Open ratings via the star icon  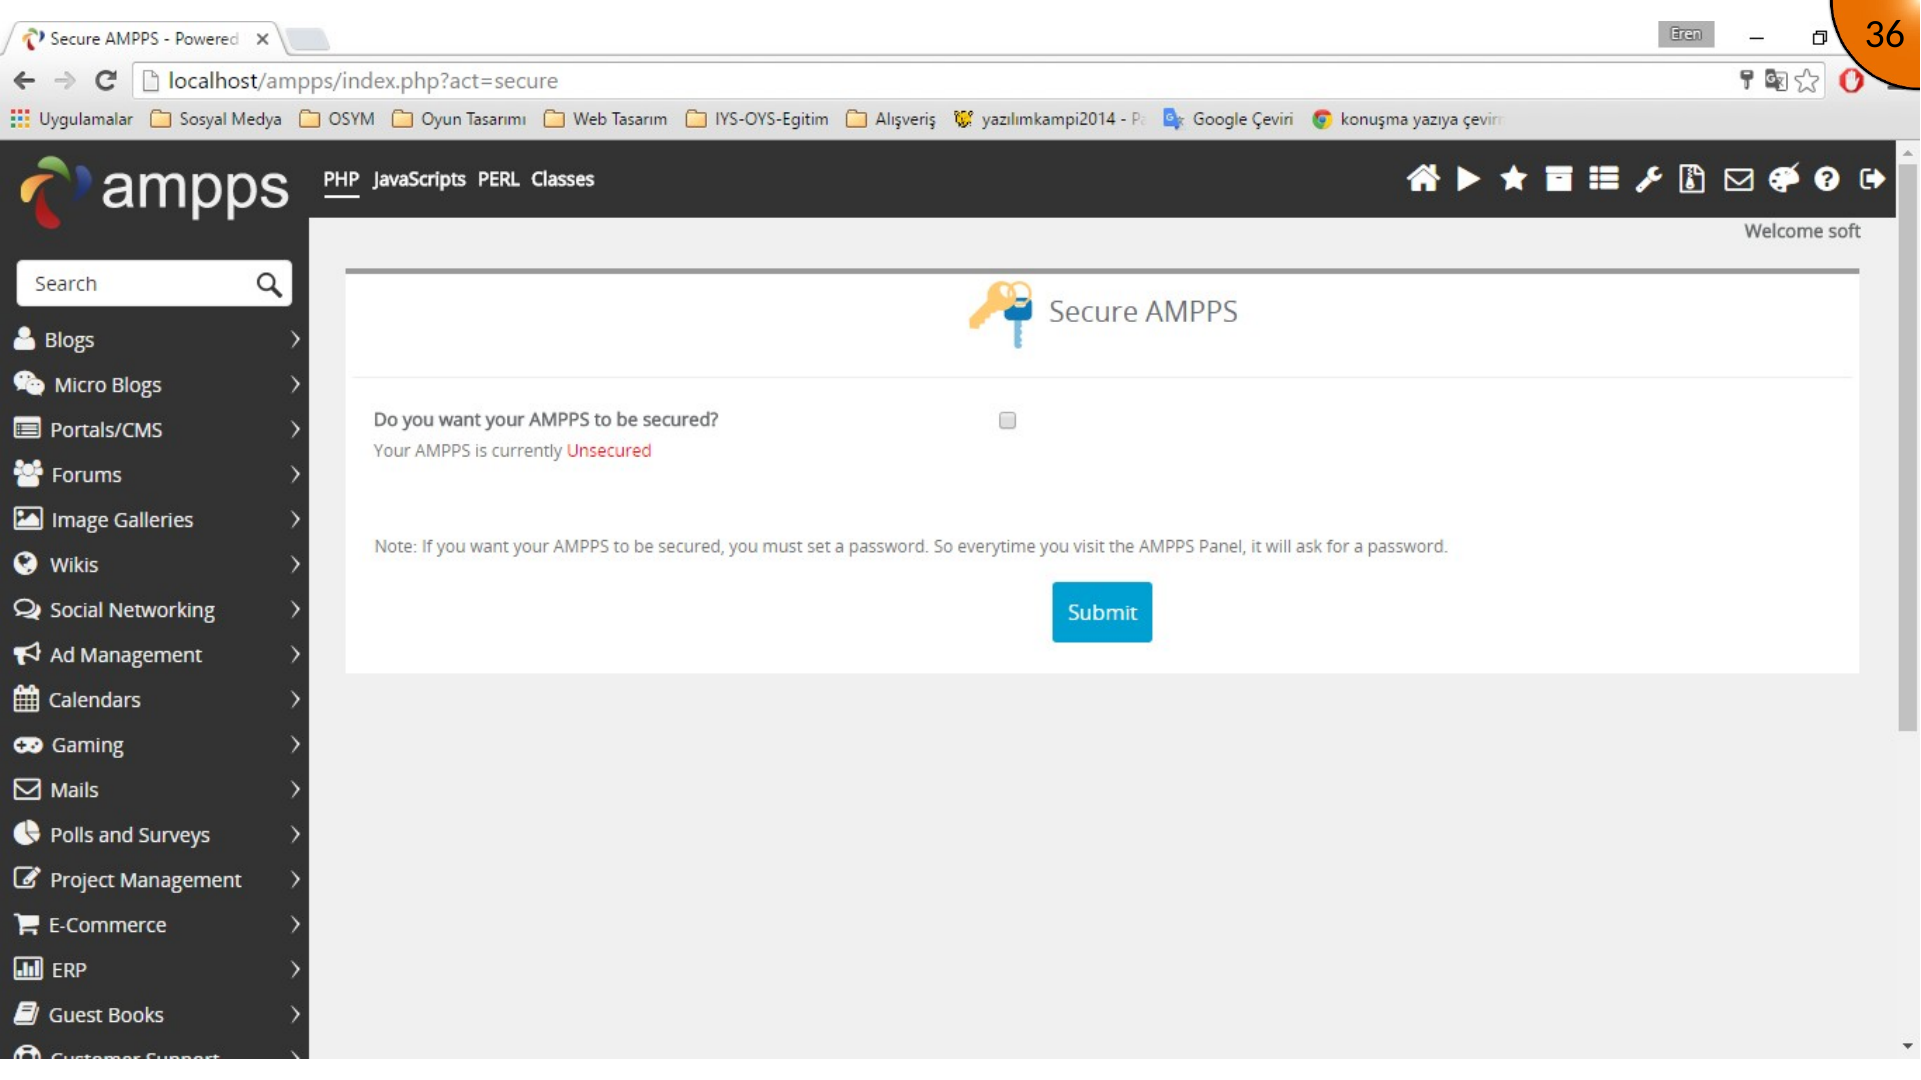(x=1514, y=179)
